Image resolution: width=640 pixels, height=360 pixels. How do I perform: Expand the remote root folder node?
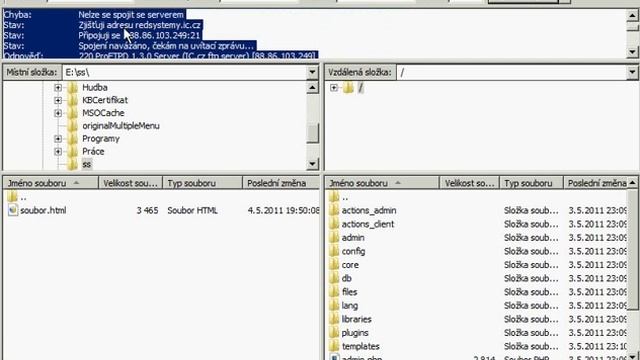click(x=334, y=88)
